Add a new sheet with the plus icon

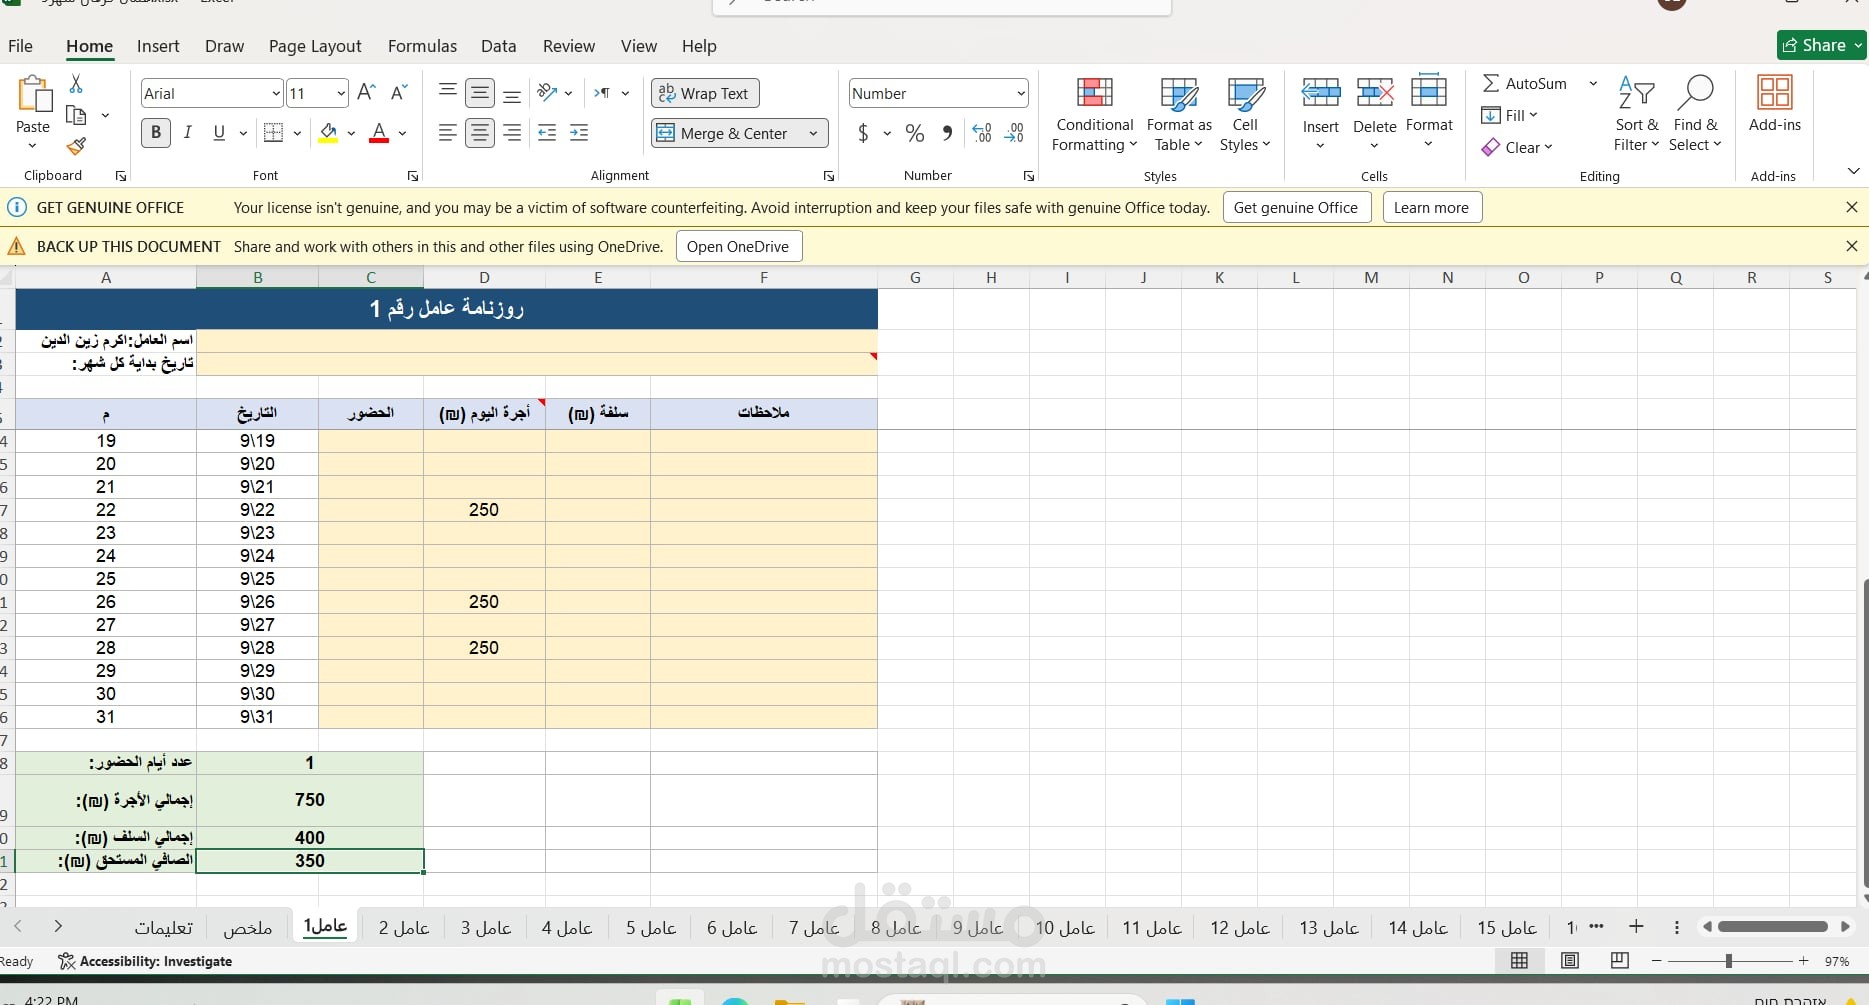pyautogui.click(x=1636, y=927)
